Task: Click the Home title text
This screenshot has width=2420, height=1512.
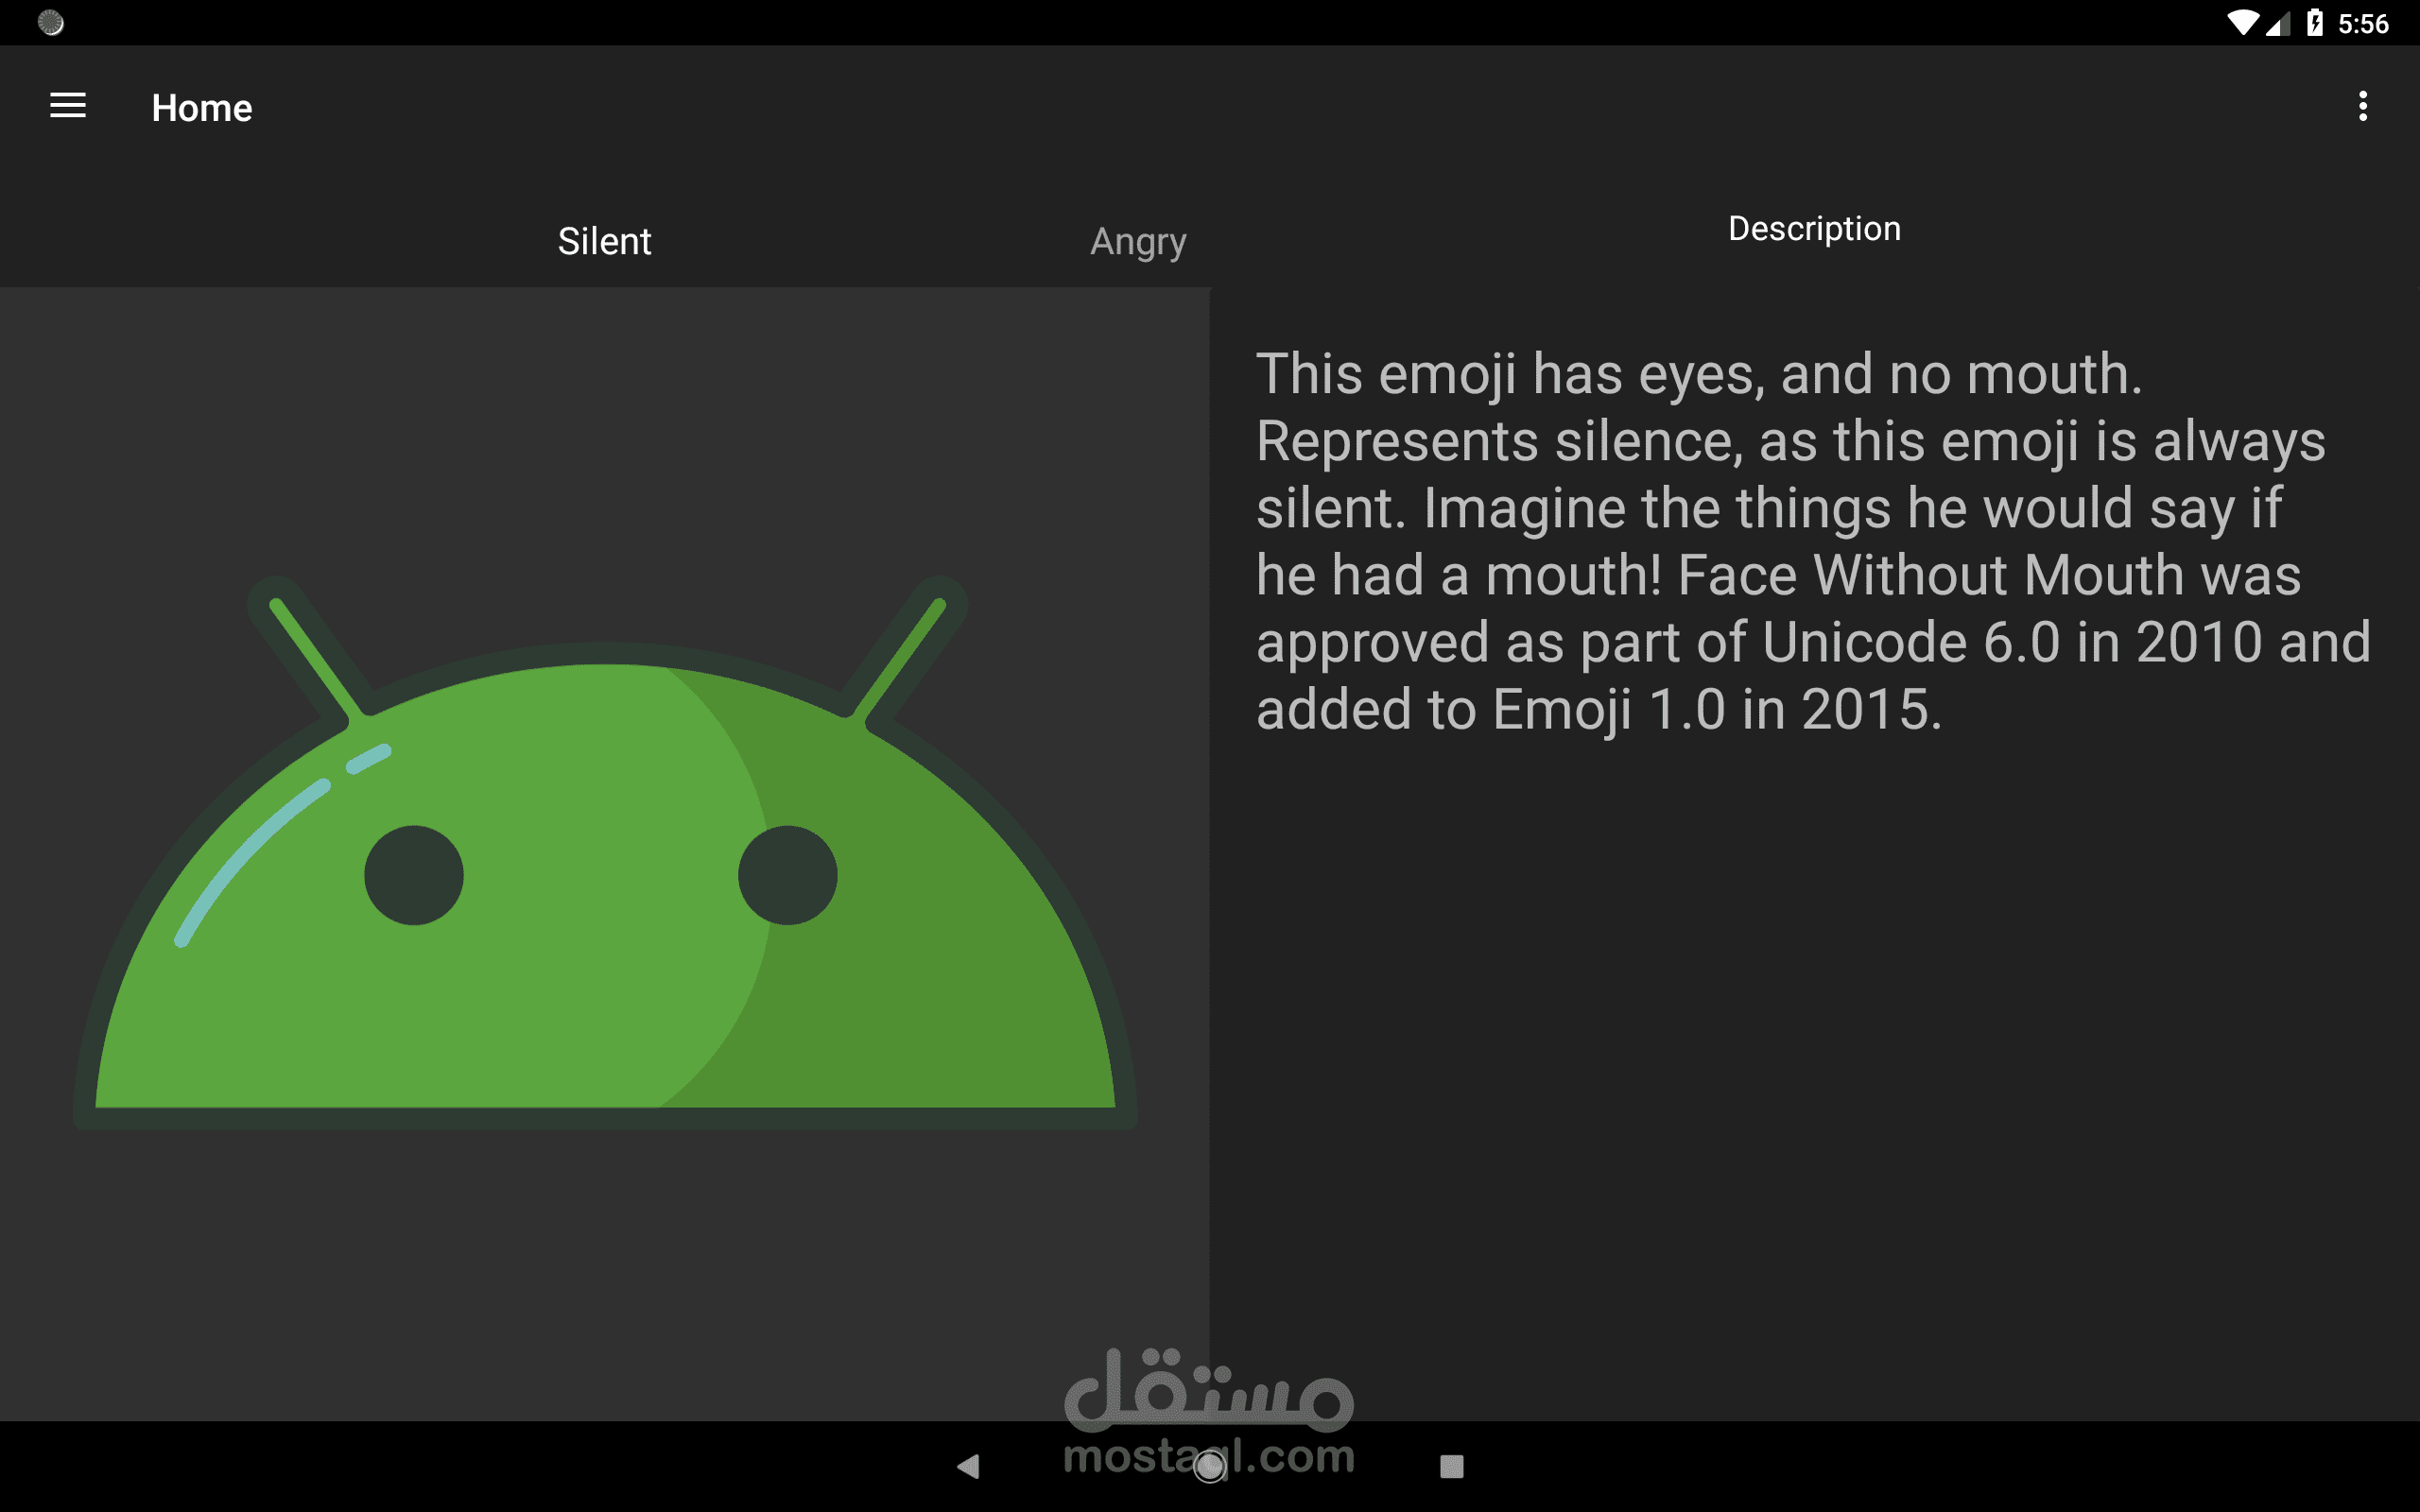Action: click(x=201, y=108)
